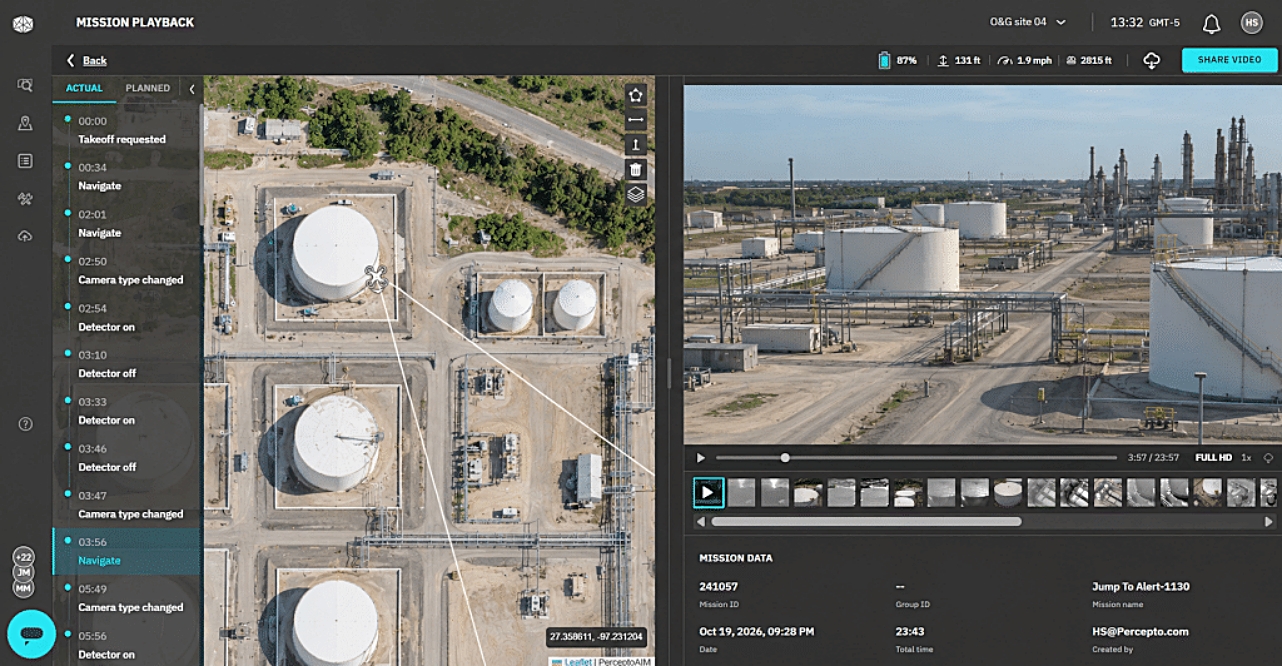Play the mission video
The height and width of the screenshot is (666, 1282).
[701, 458]
